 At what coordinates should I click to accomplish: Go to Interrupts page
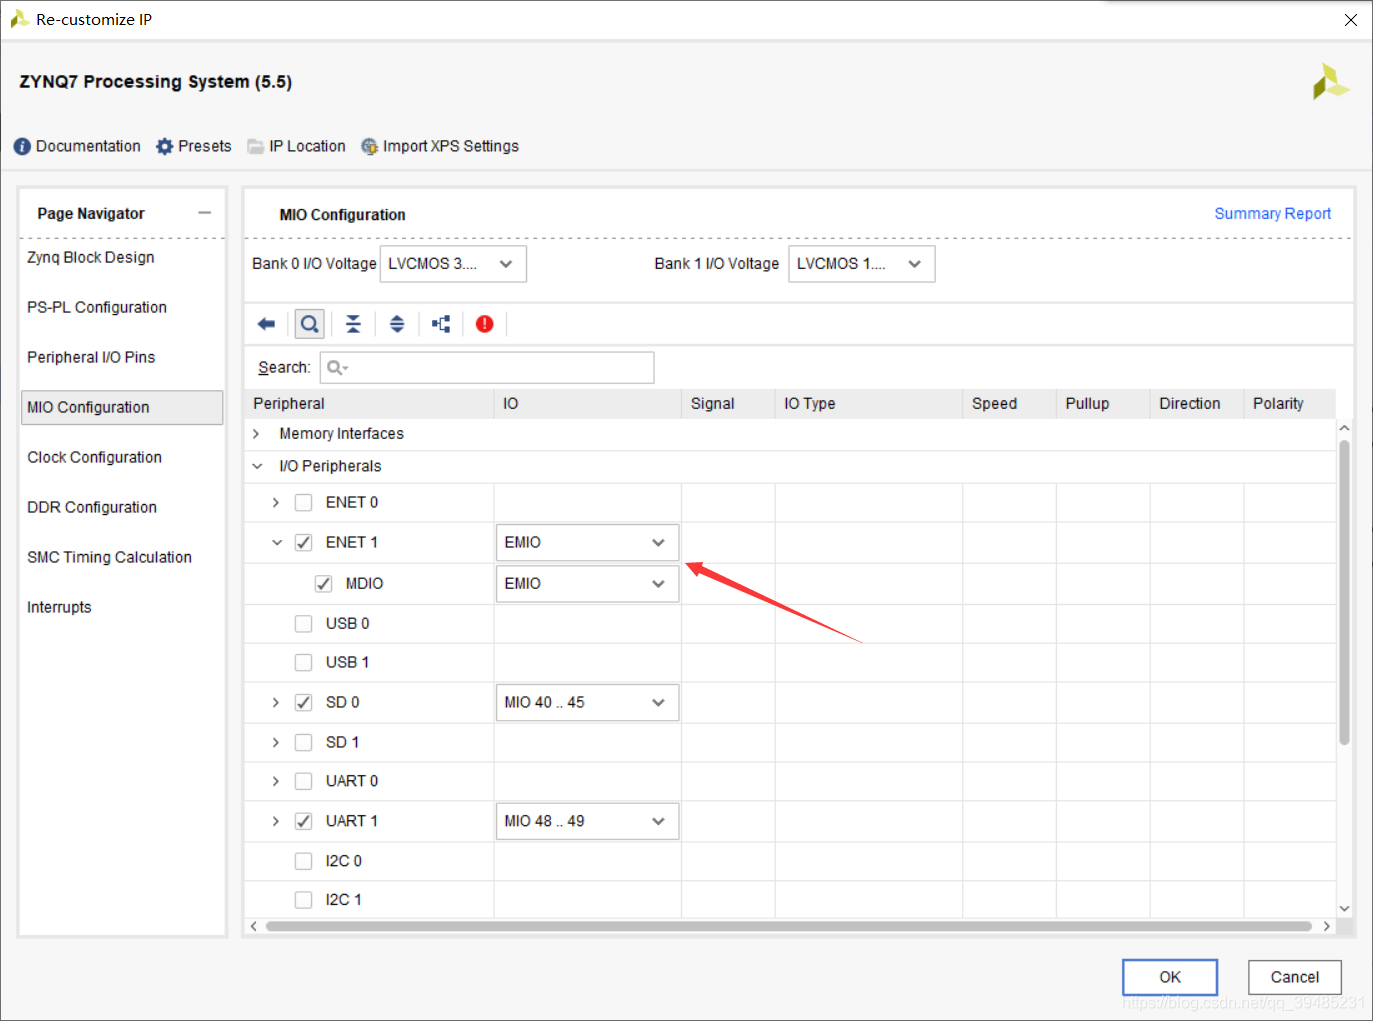click(x=59, y=608)
